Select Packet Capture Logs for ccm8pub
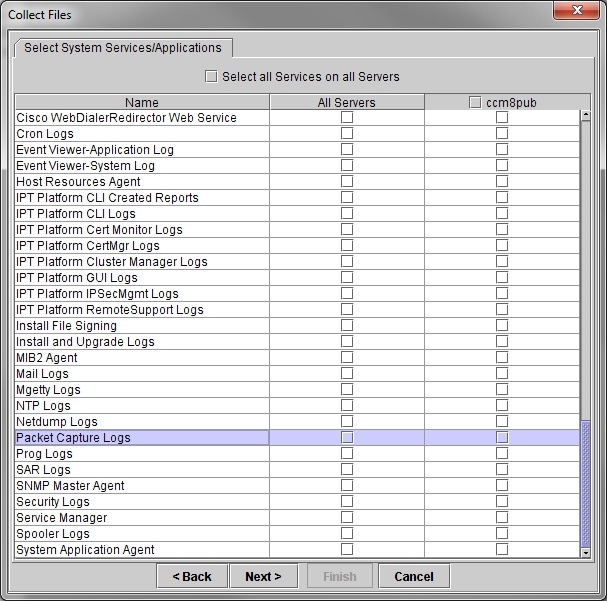This screenshot has height=601, width=607. [x=502, y=437]
